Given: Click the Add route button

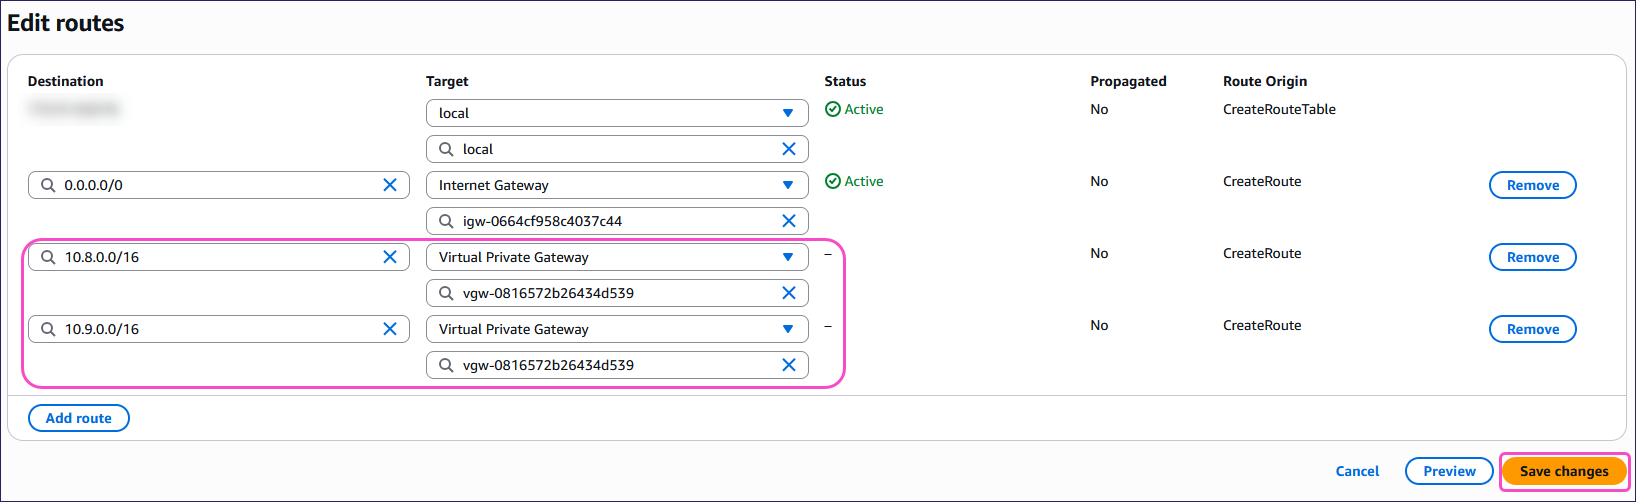Looking at the screenshot, I should tap(79, 418).
